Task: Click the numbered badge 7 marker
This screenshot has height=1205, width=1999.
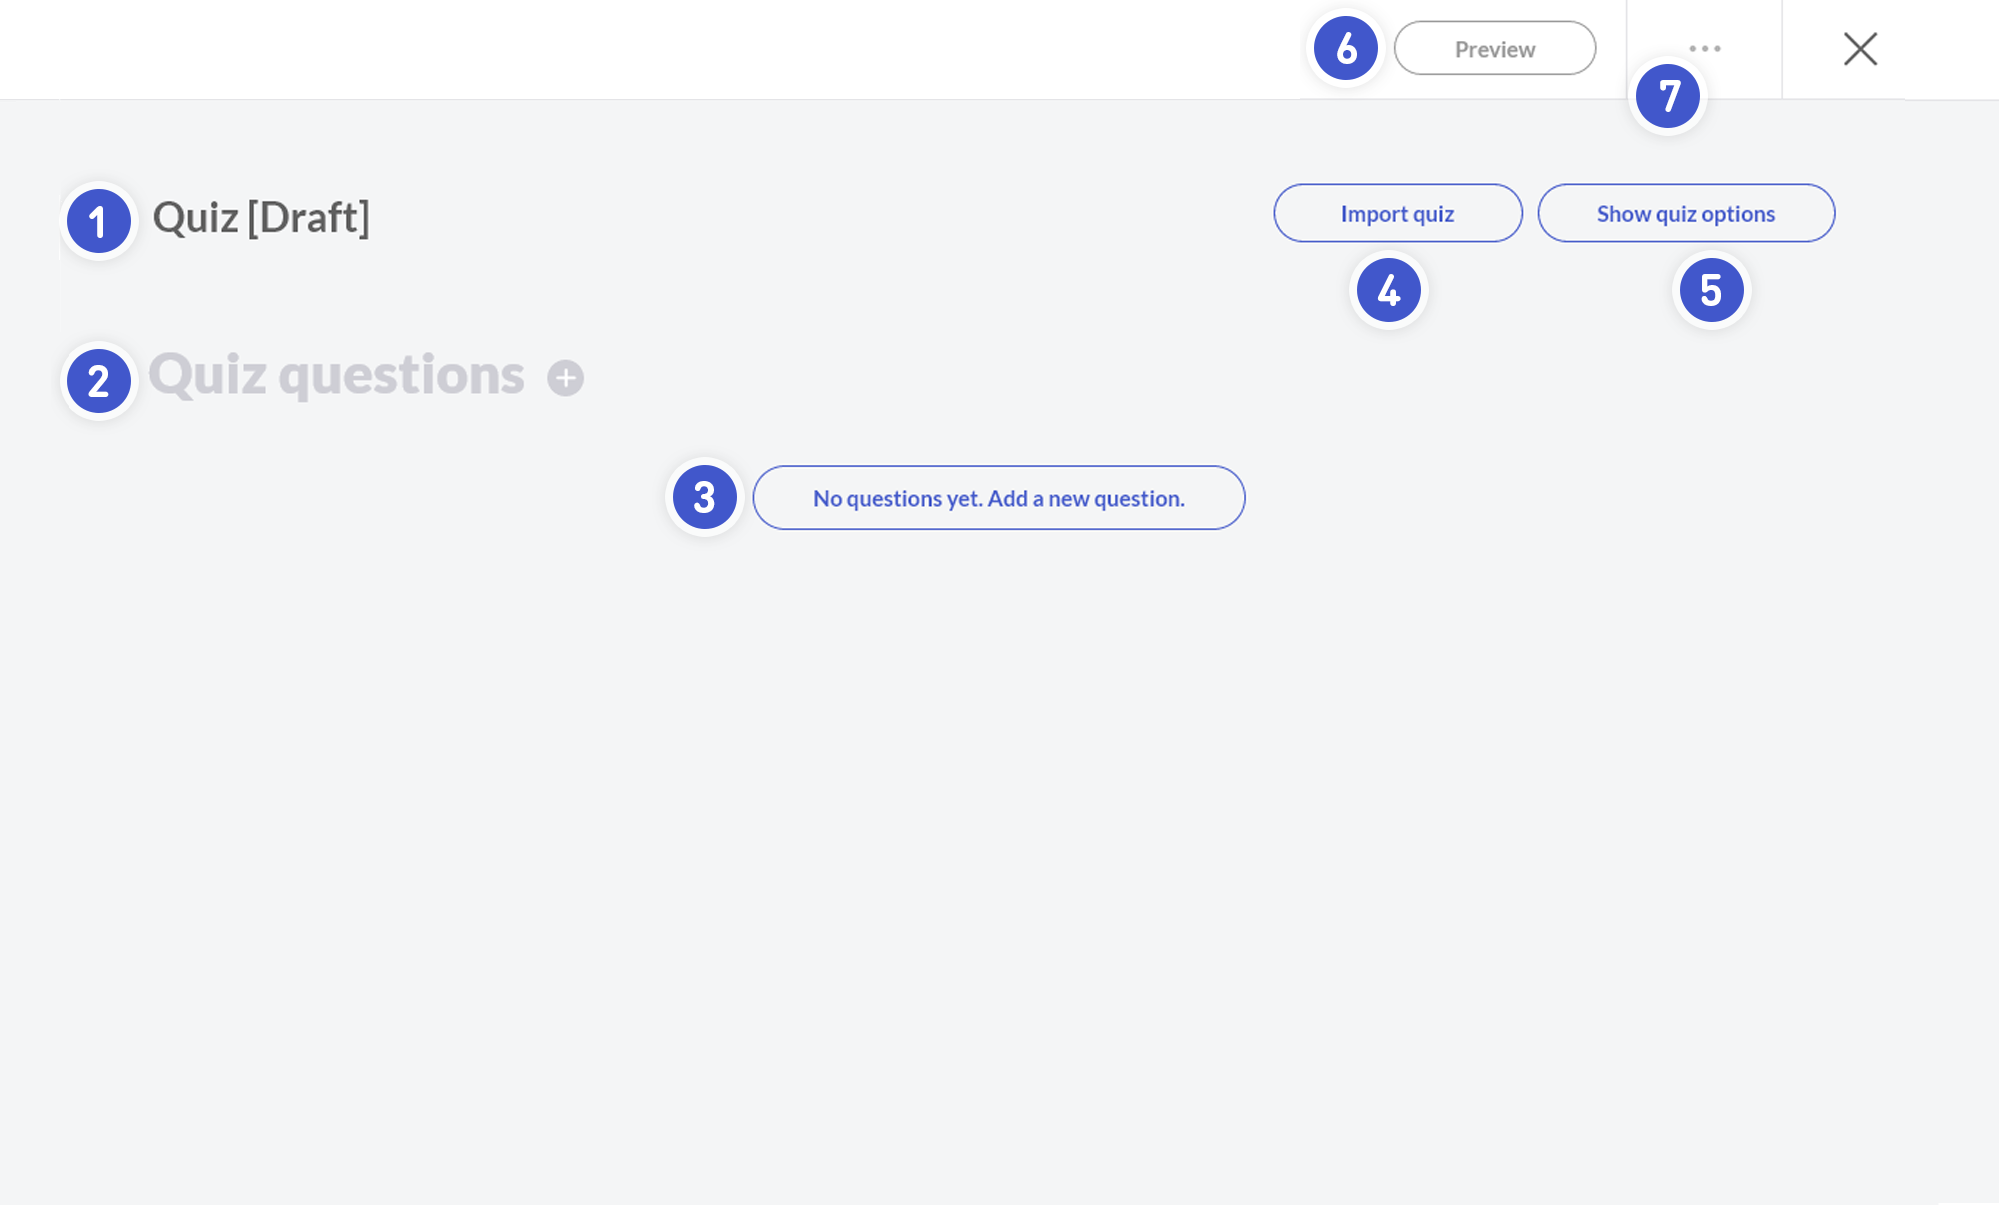Action: tap(1668, 96)
